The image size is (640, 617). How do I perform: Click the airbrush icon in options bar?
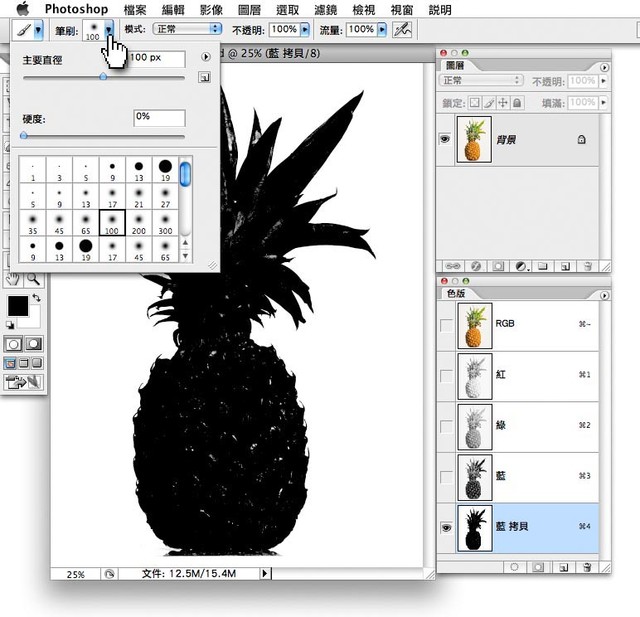(402, 30)
